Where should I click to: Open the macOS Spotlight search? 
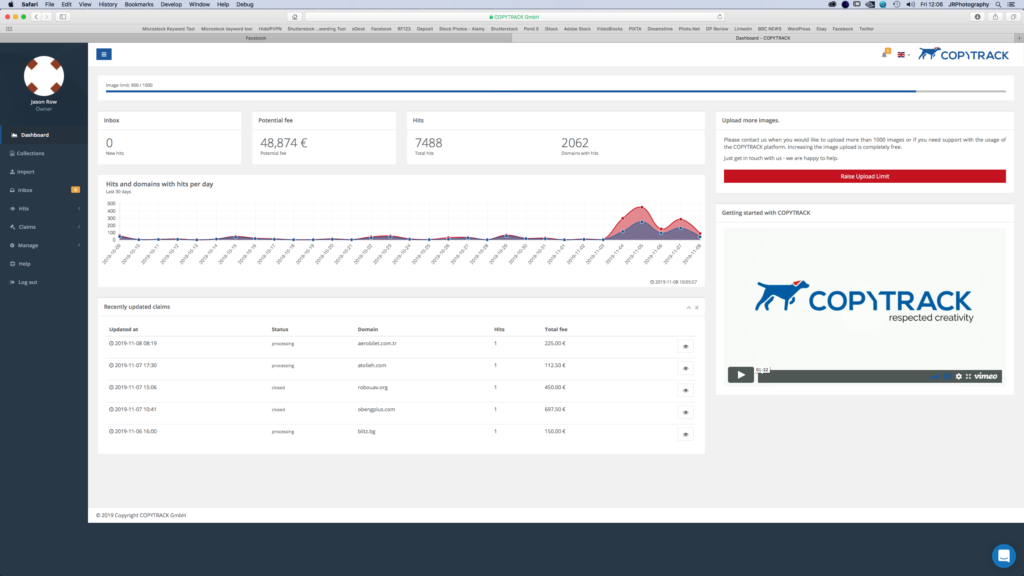pos(998,5)
